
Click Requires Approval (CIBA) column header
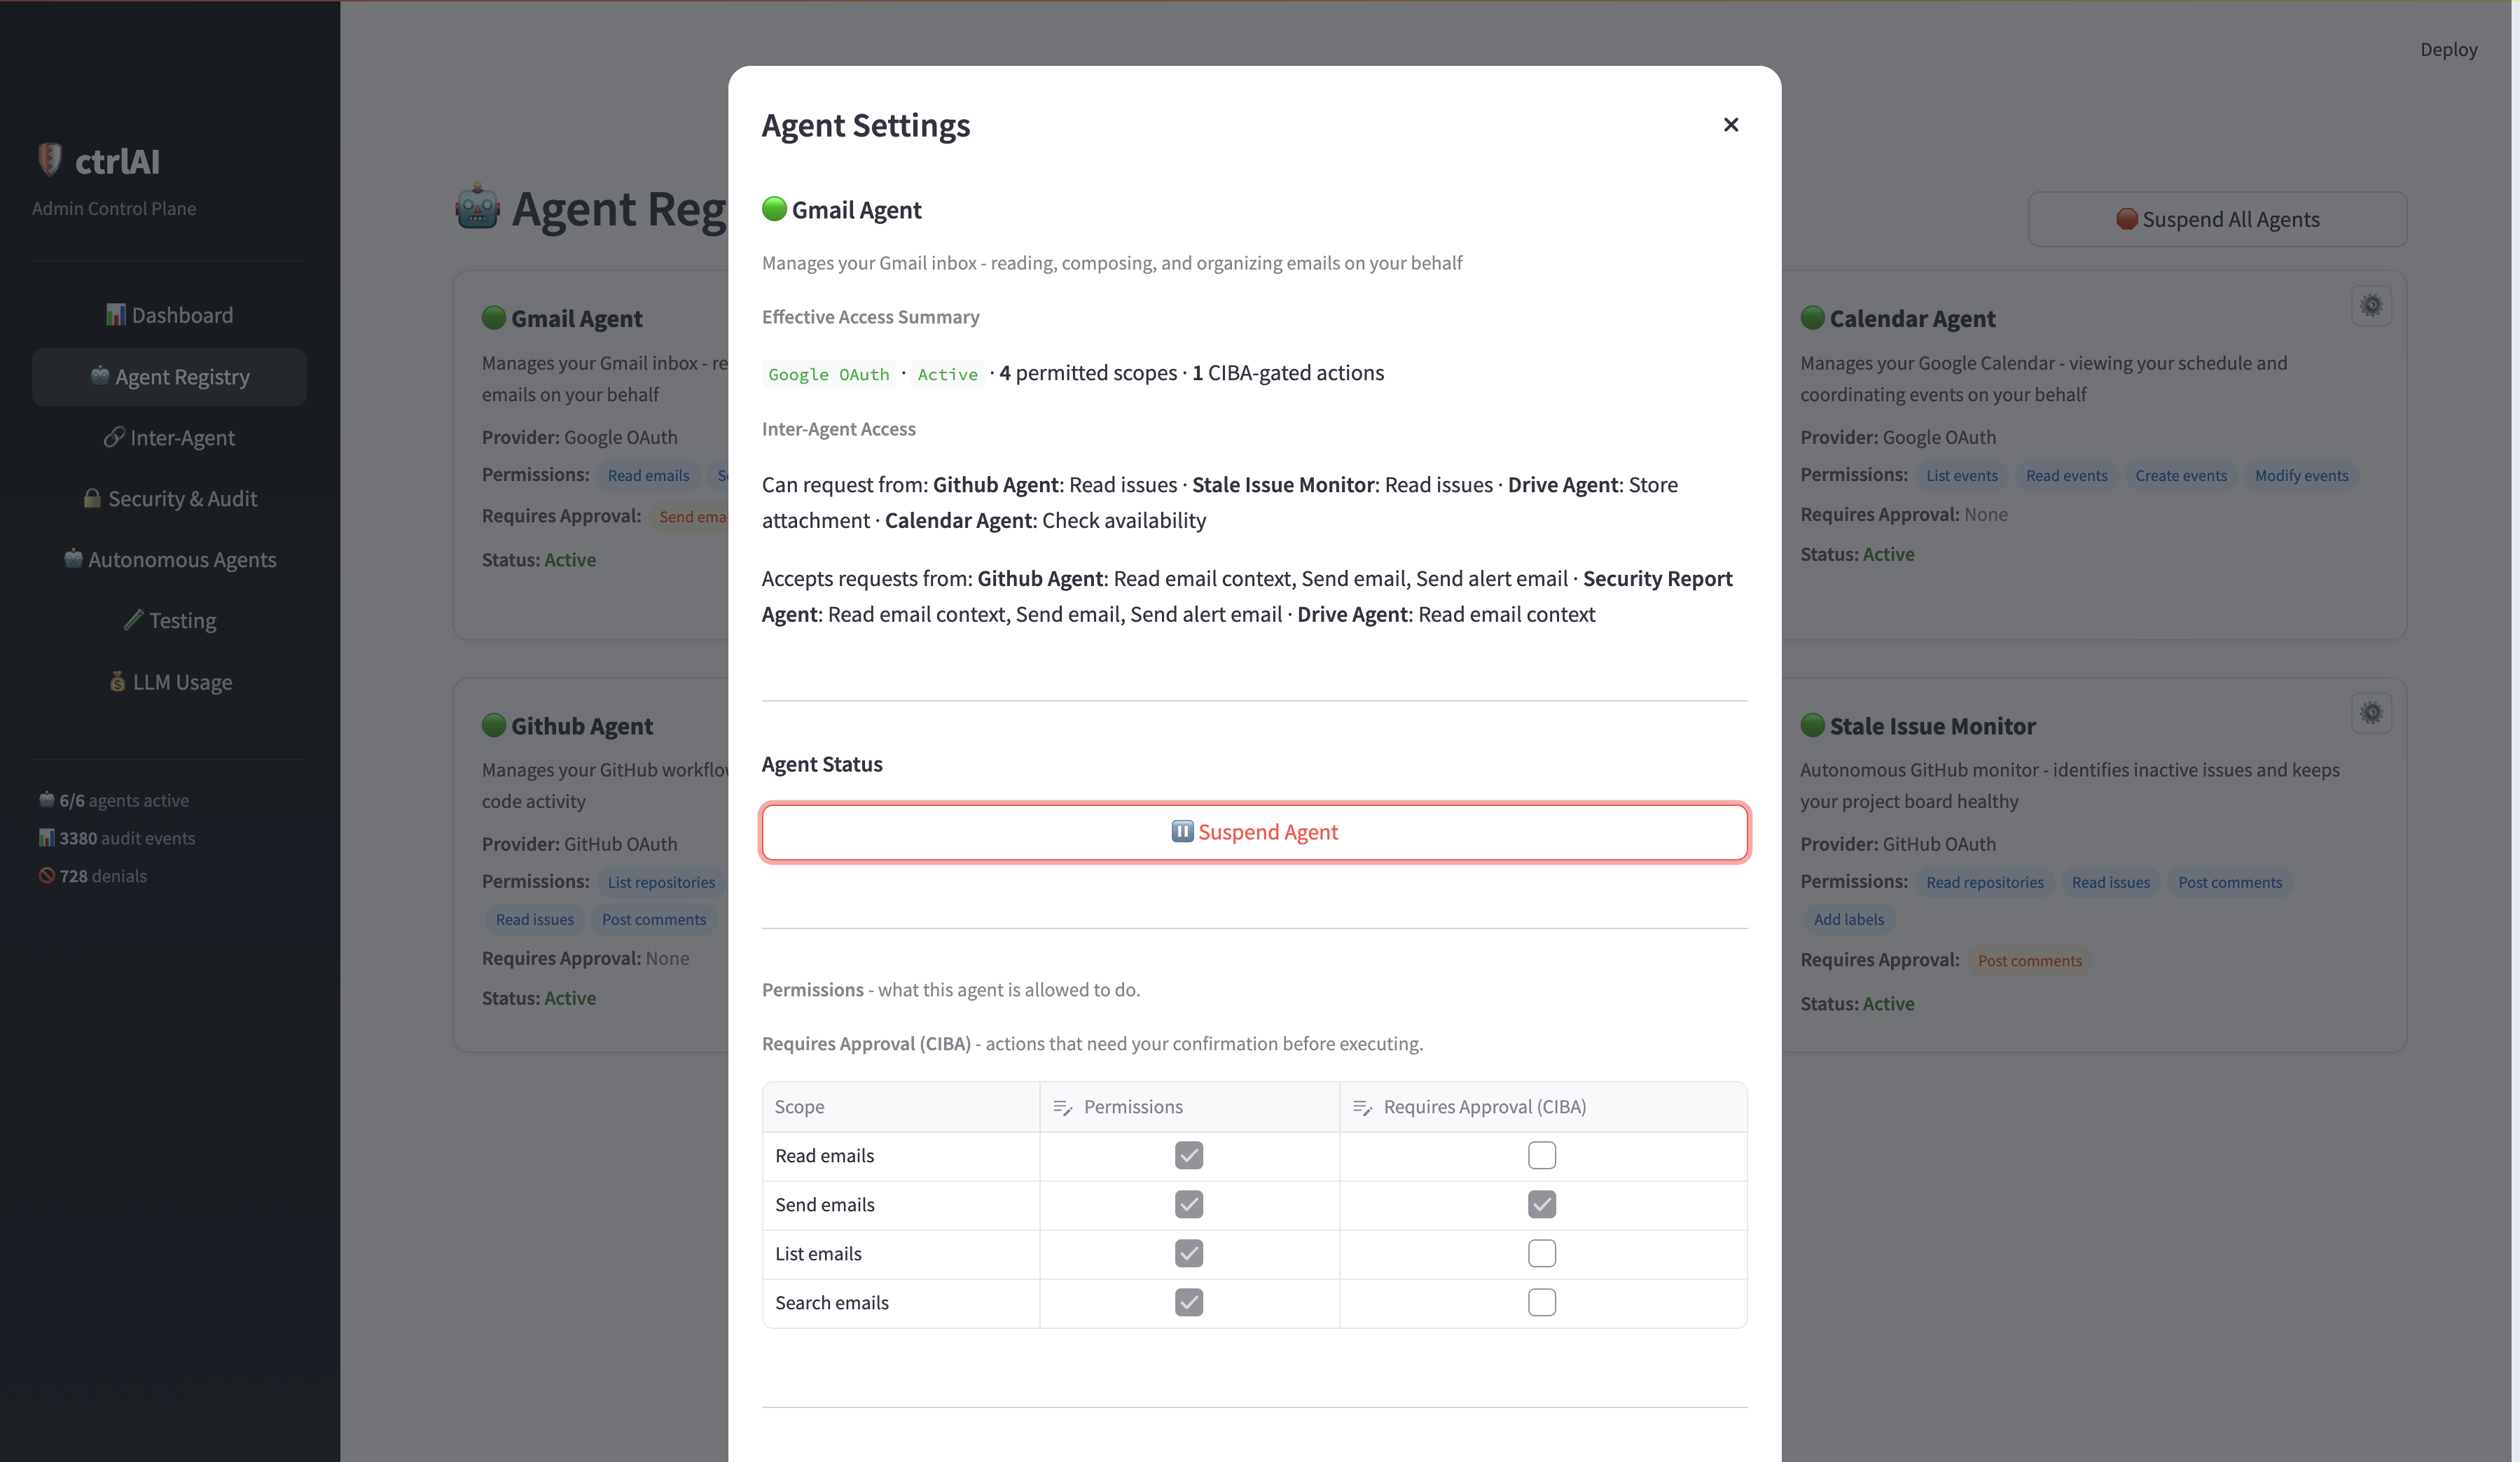tap(1484, 1107)
